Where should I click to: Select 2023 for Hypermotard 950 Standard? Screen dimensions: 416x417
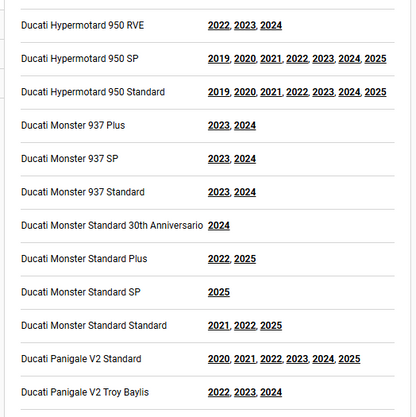click(x=323, y=92)
